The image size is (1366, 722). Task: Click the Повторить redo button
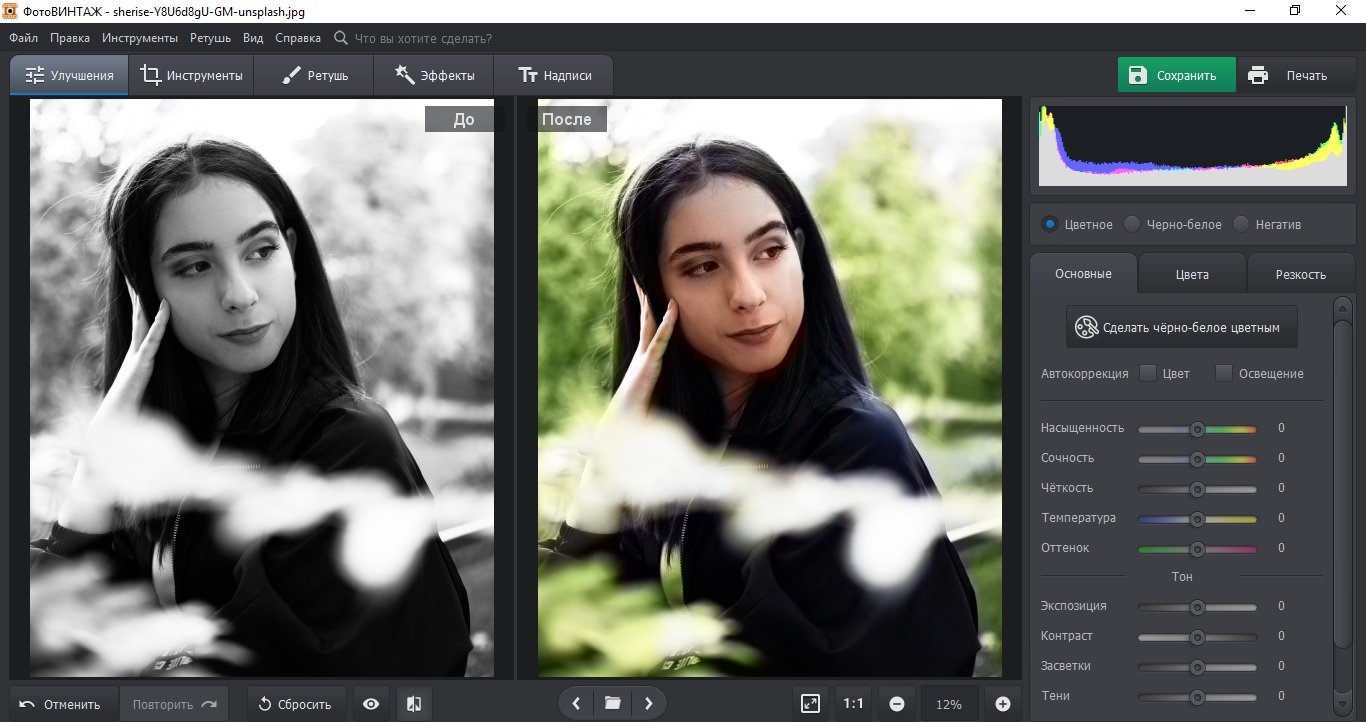[x=174, y=704]
